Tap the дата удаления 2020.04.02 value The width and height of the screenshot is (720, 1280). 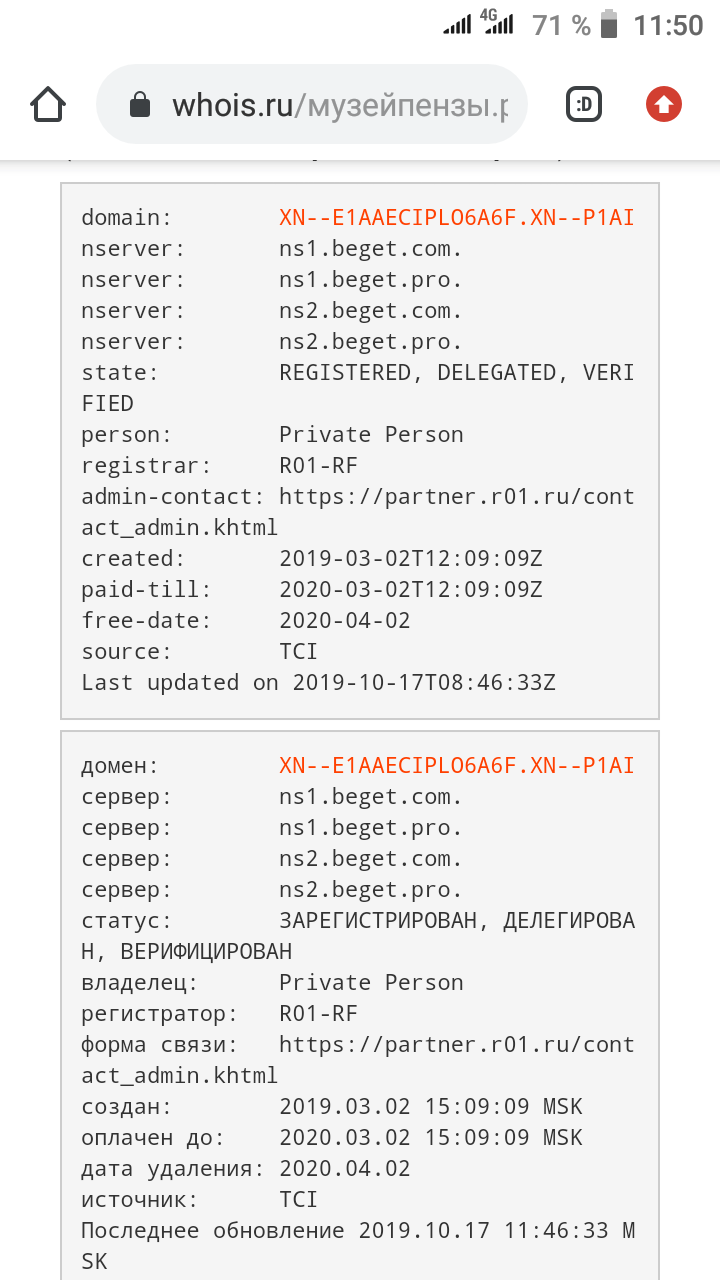point(345,1169)
